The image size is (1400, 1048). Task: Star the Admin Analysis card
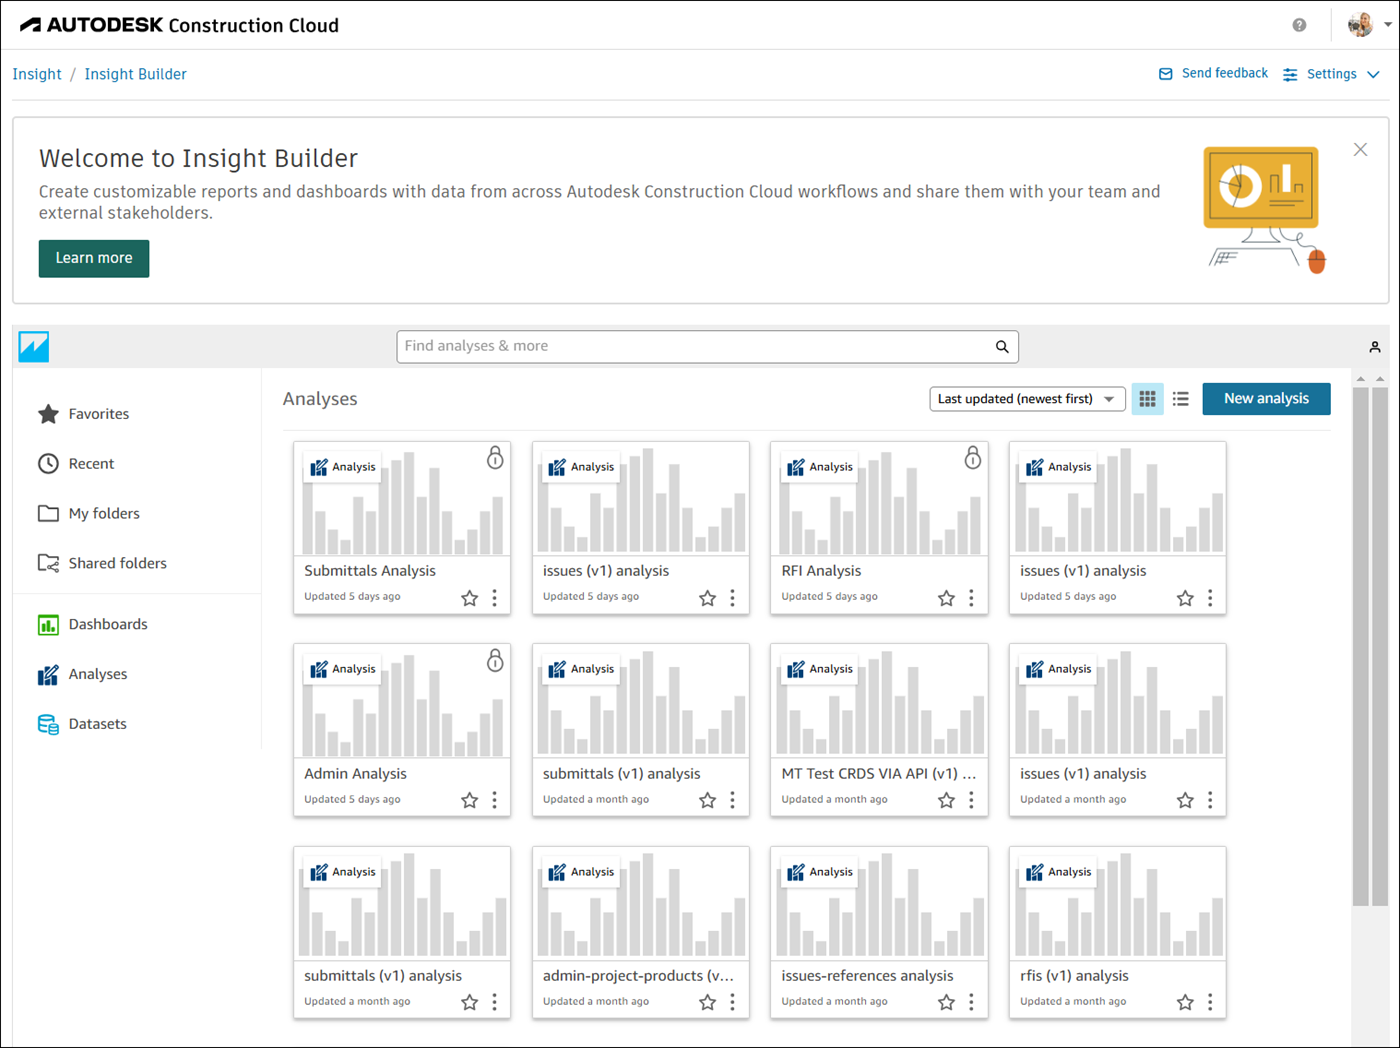[x=469, y=800]
